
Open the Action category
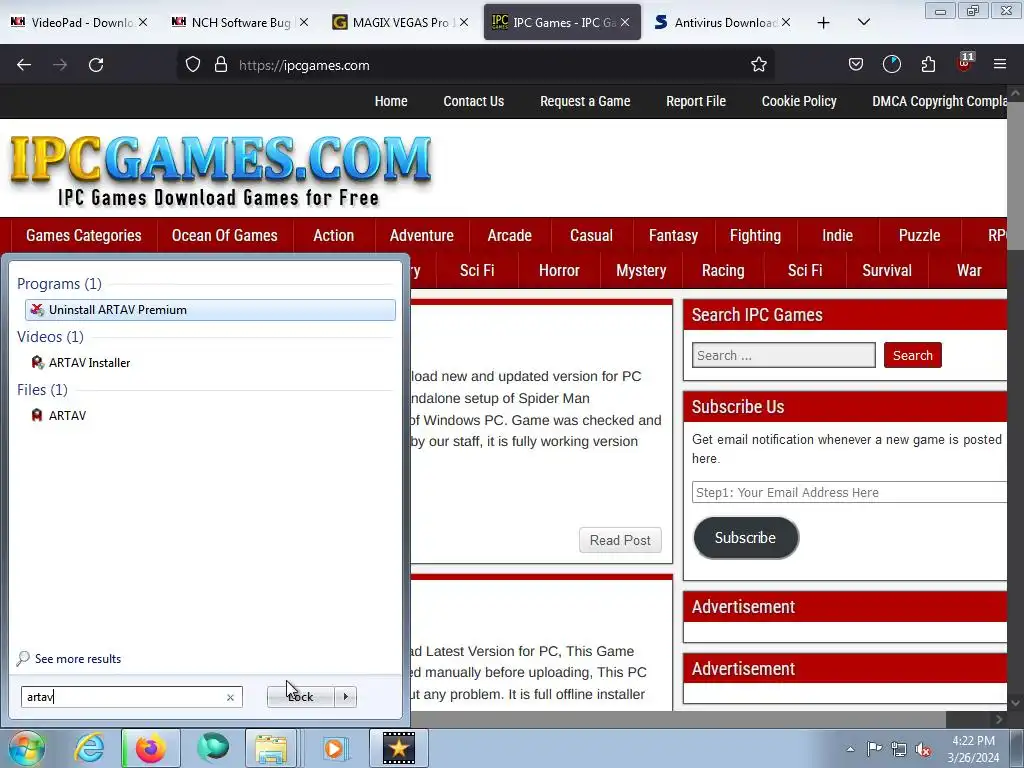pos(334,235)
